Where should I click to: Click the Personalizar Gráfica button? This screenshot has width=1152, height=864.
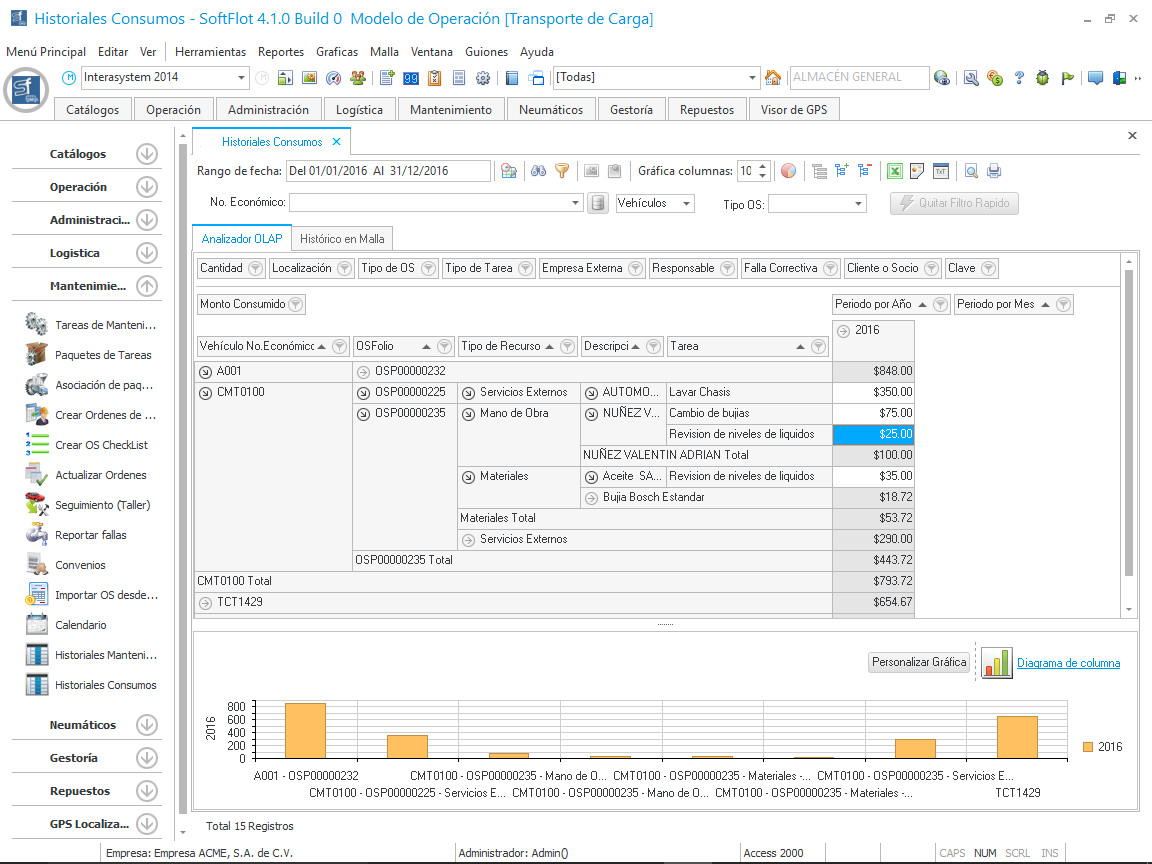tap(919, 662)
